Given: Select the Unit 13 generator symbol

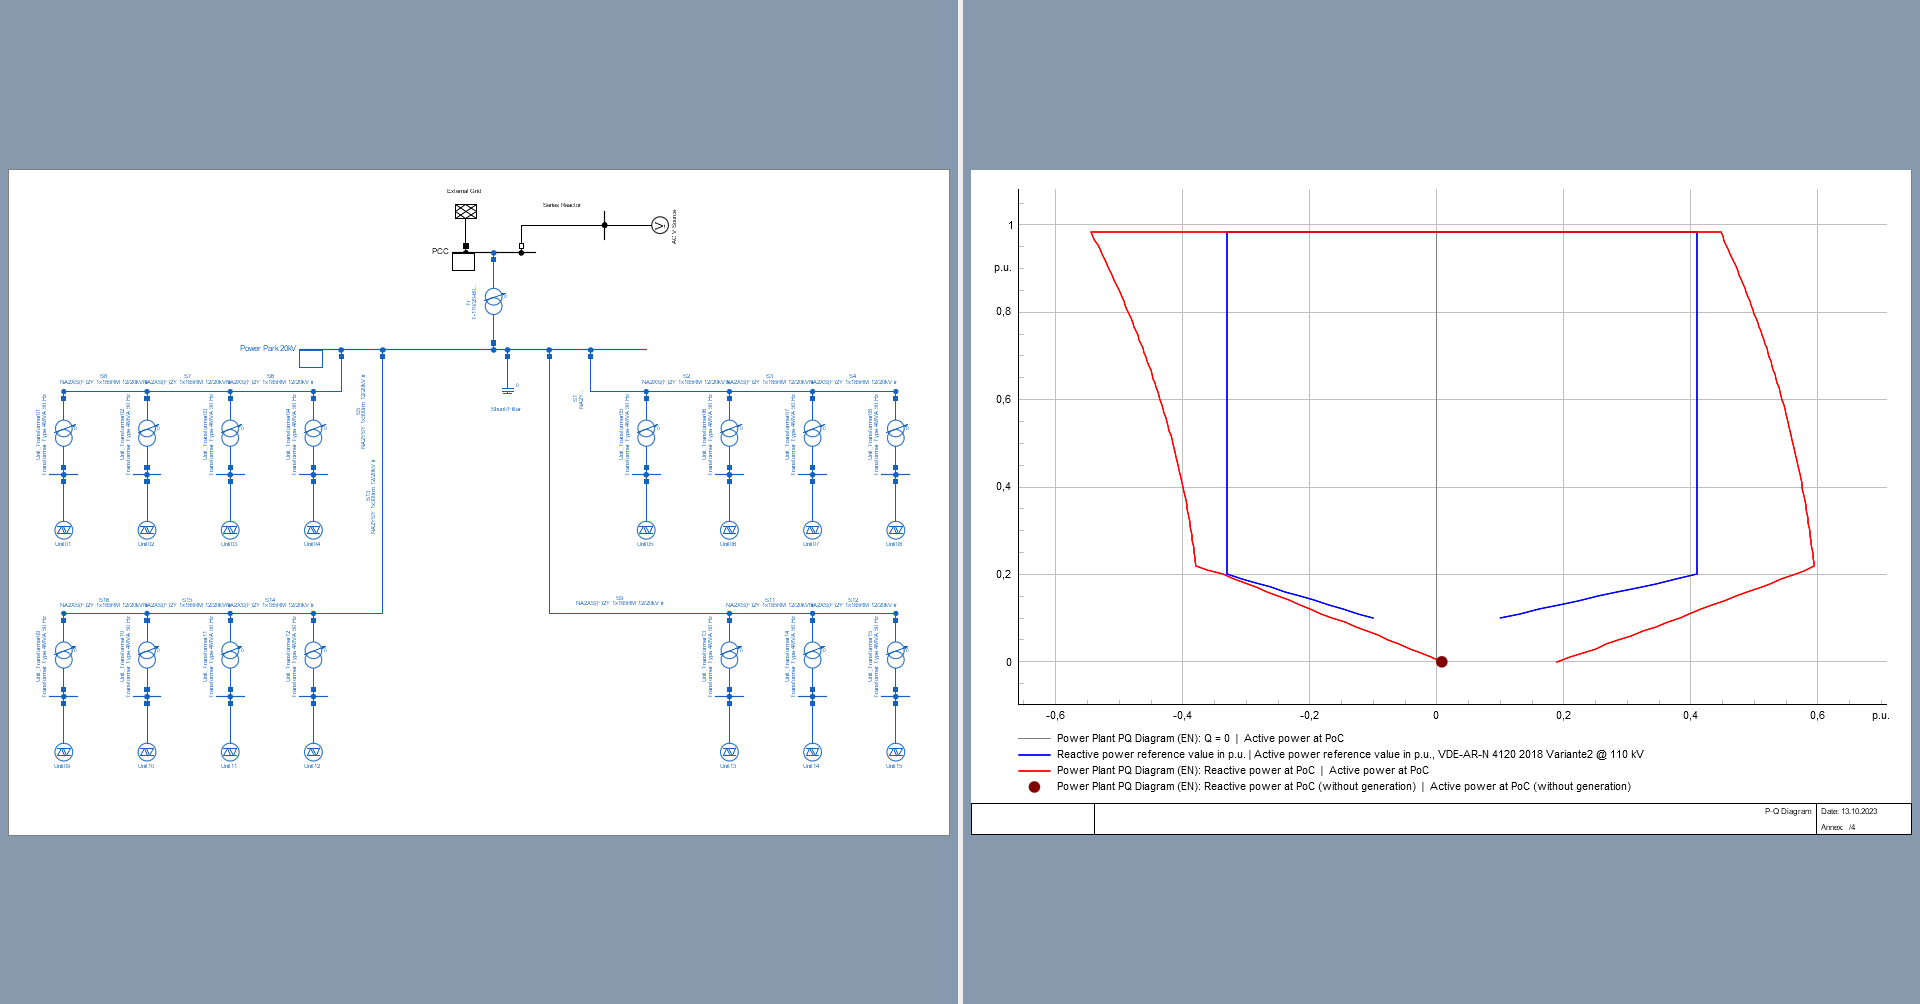Looking at the screenshot, I should pyautogui.click(x=729, y=752).
